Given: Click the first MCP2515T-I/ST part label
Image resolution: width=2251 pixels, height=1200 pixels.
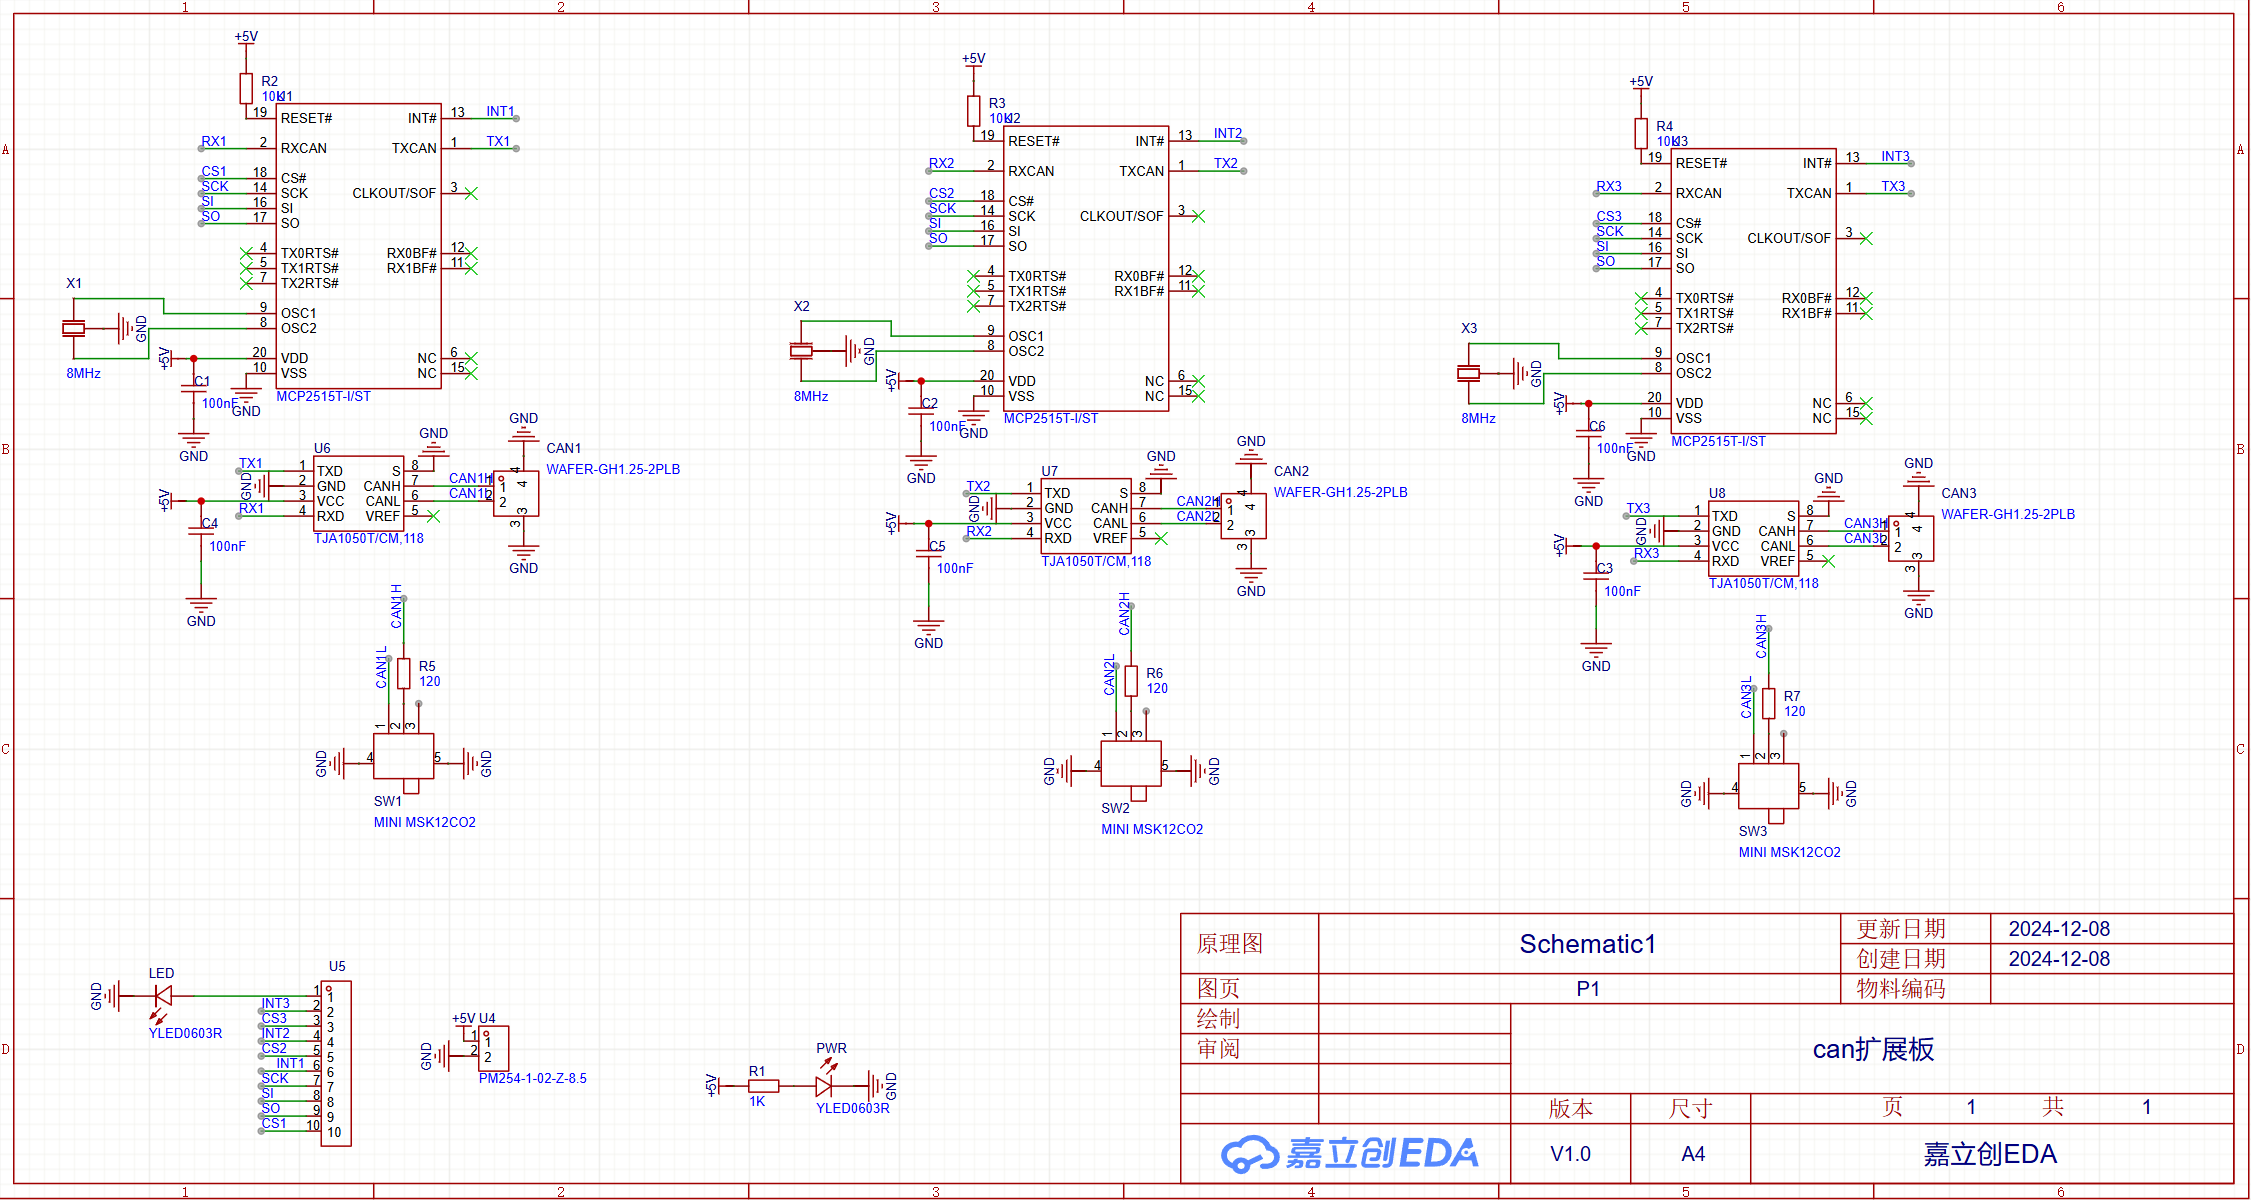Looking at the screenshot, I should click(323, 397).
